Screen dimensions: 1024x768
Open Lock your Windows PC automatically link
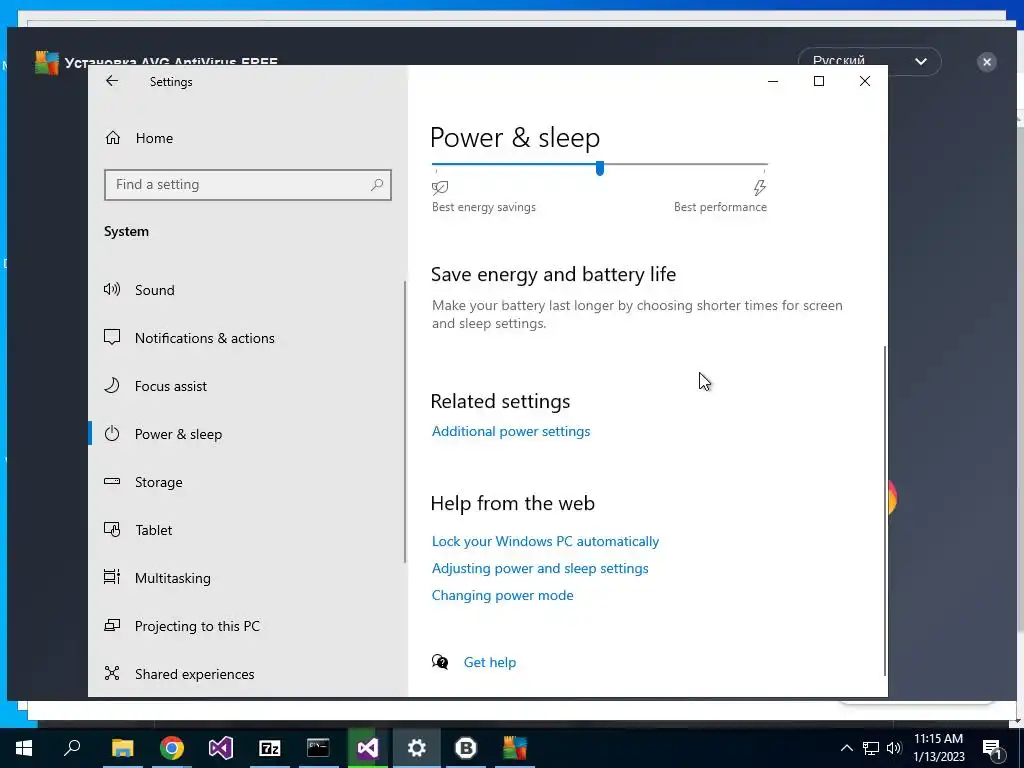coord(545,541)
